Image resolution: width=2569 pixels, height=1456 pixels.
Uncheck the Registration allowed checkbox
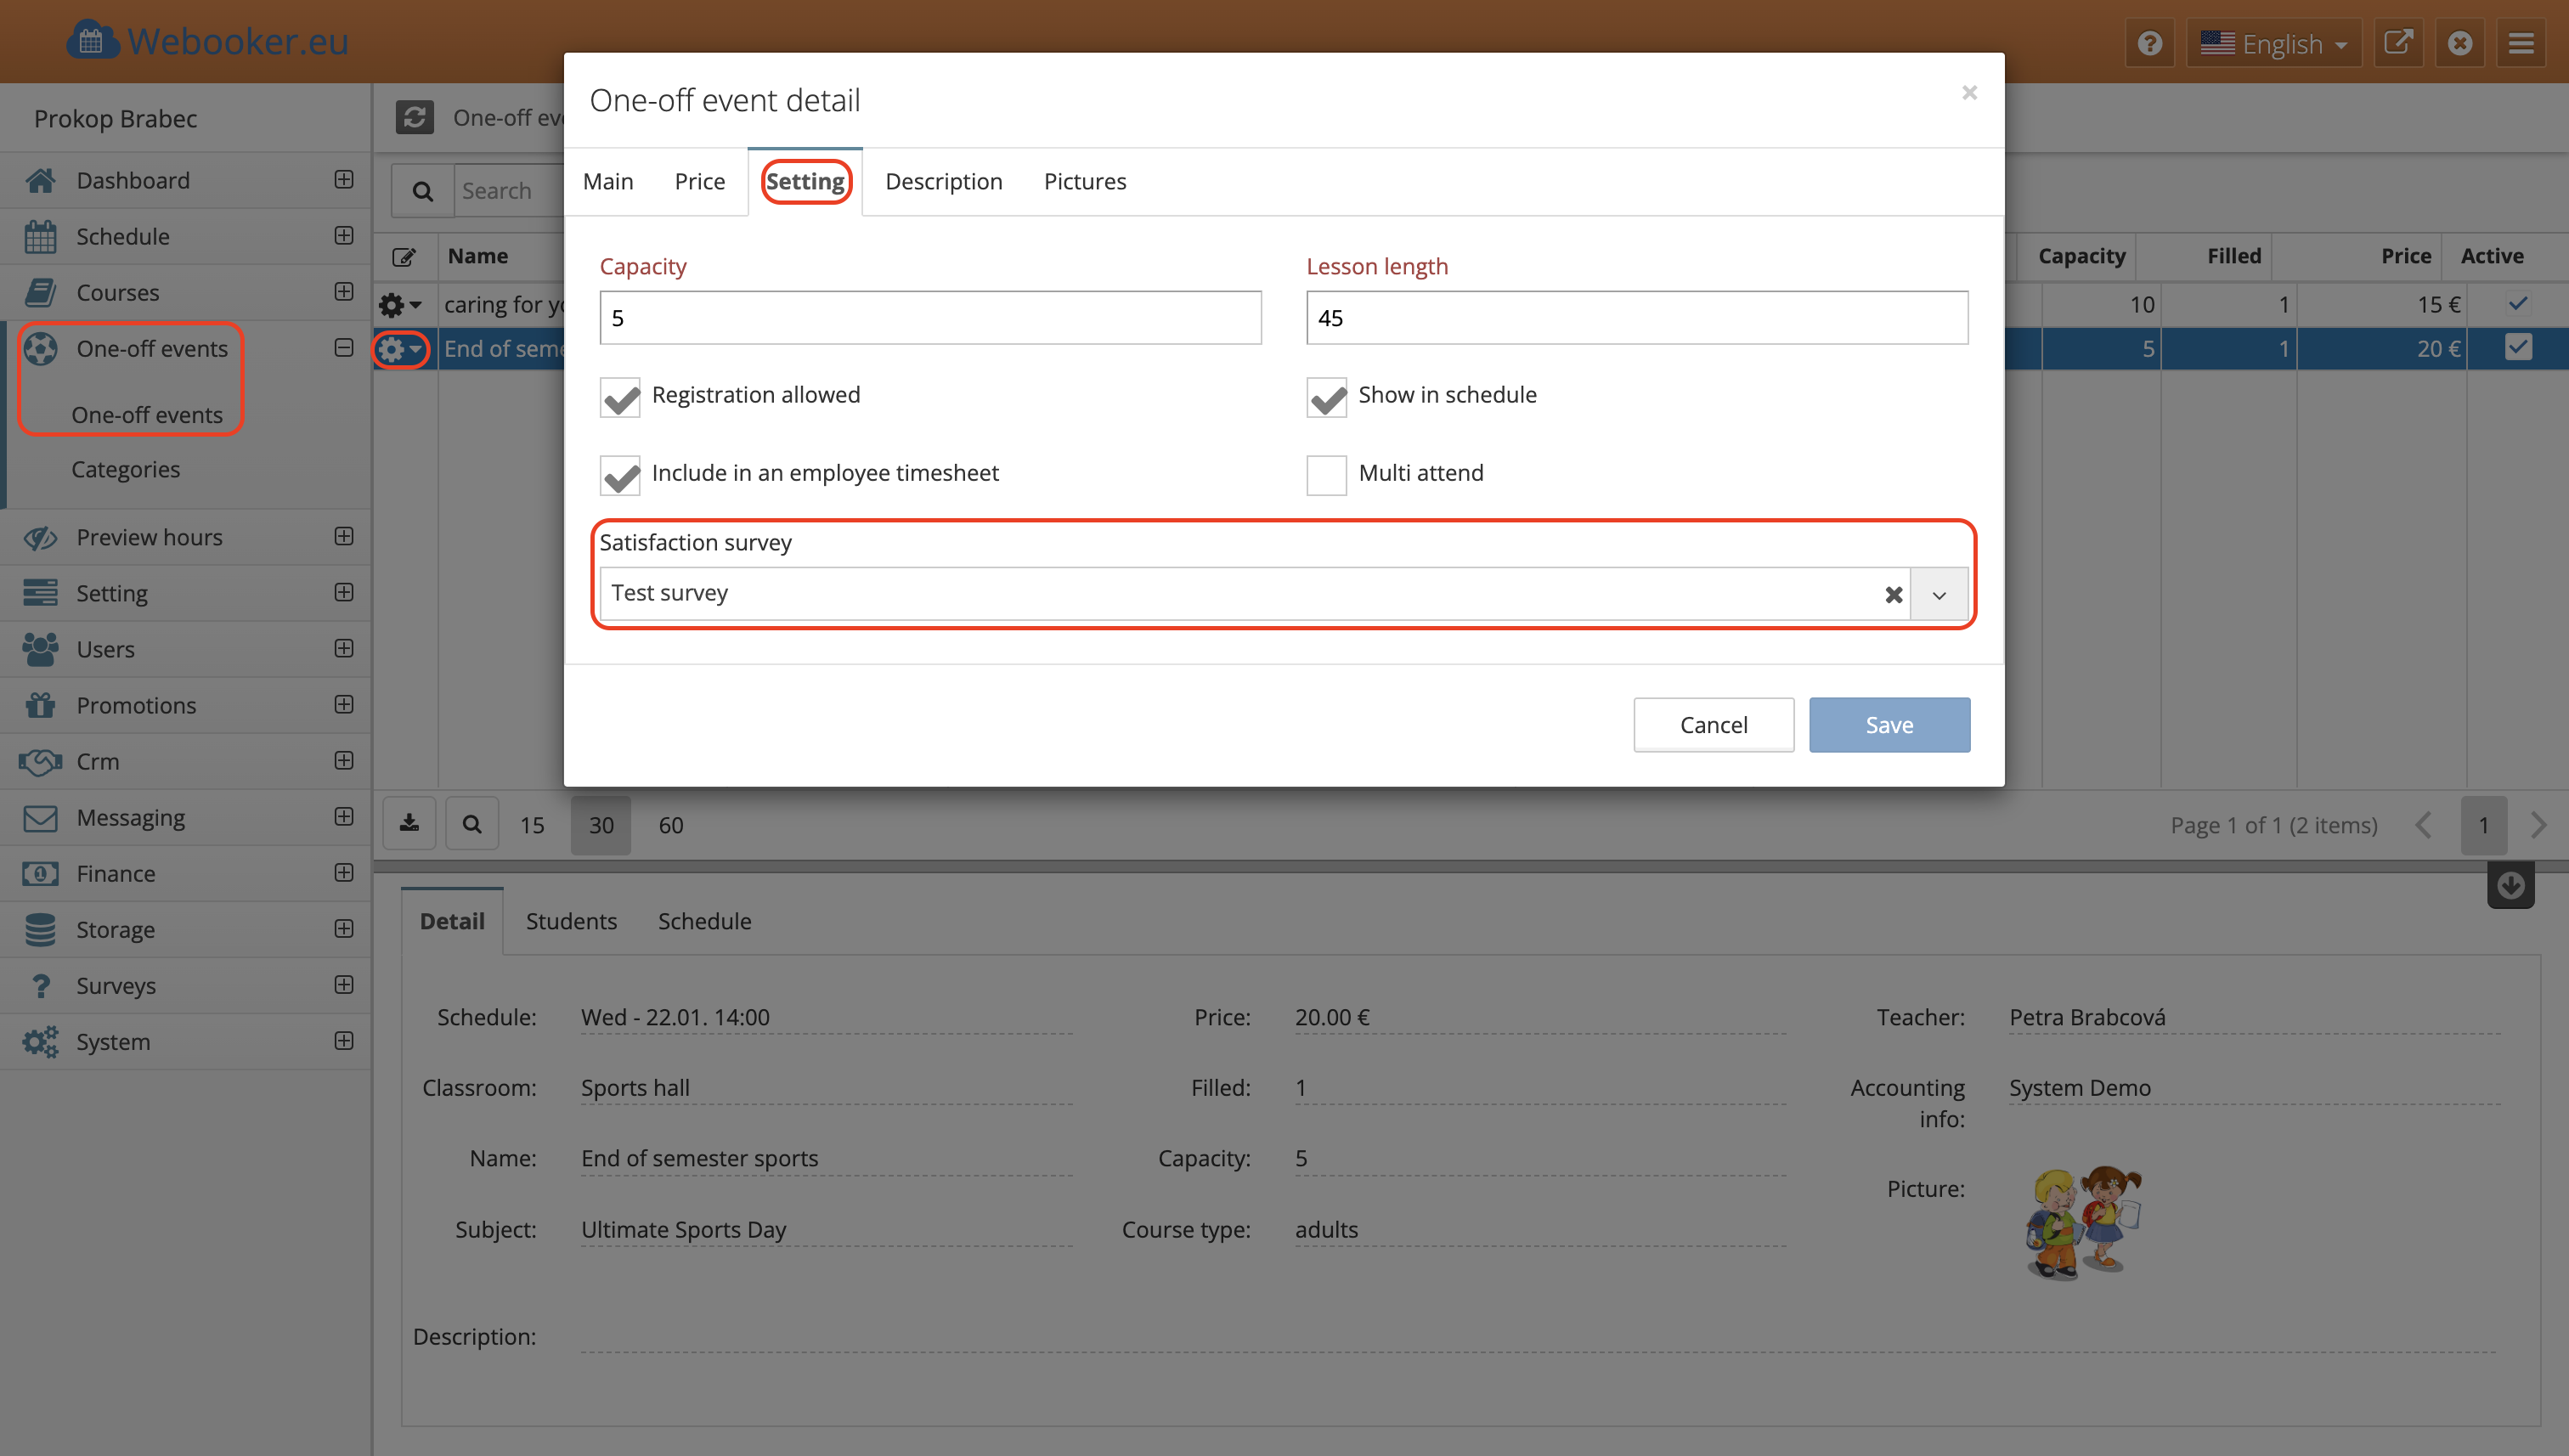coord(620,397)
